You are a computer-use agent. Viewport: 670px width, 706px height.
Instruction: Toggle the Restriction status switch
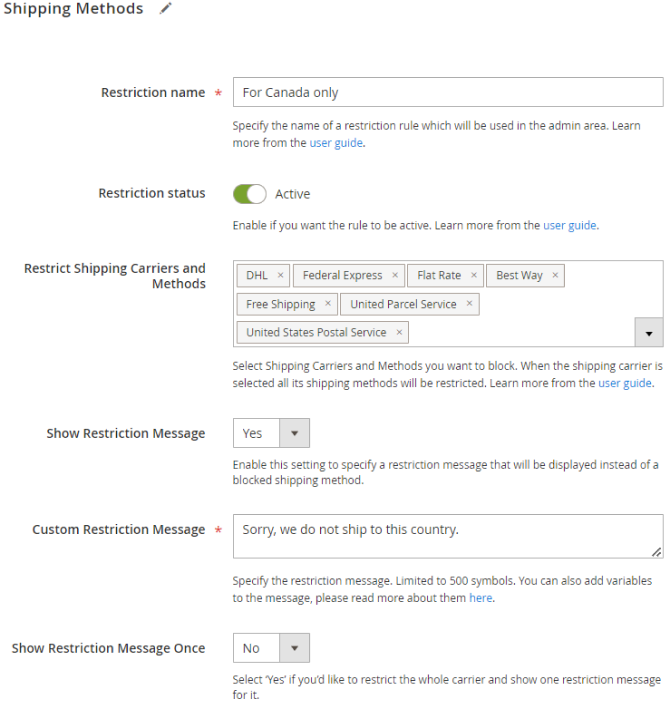pyautogui.click(x=250, y=194)
